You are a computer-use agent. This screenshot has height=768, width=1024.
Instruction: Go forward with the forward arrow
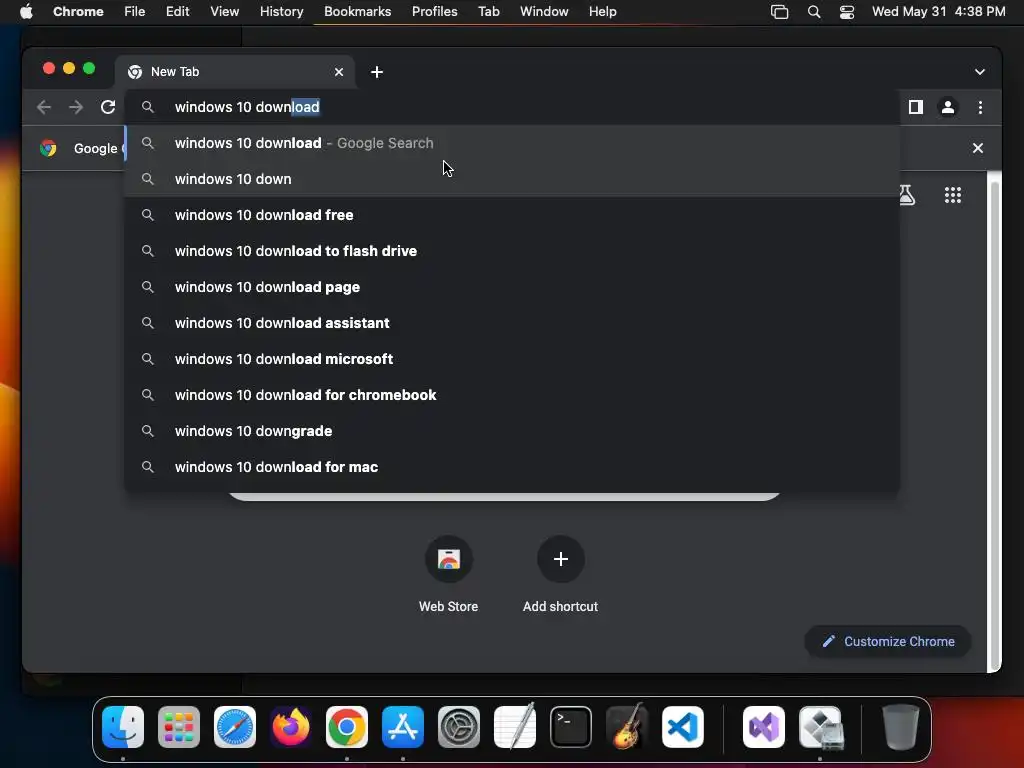pos(76,107)
